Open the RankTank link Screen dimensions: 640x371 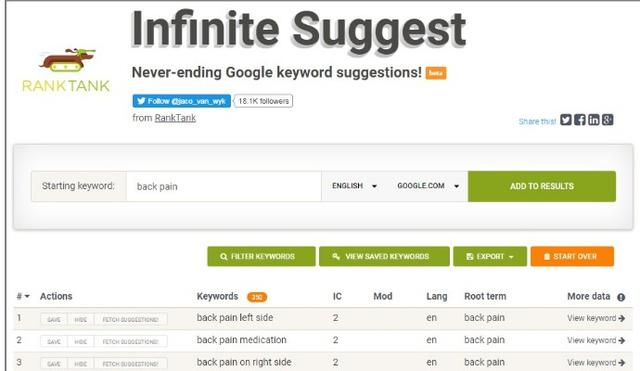(175, 118)
